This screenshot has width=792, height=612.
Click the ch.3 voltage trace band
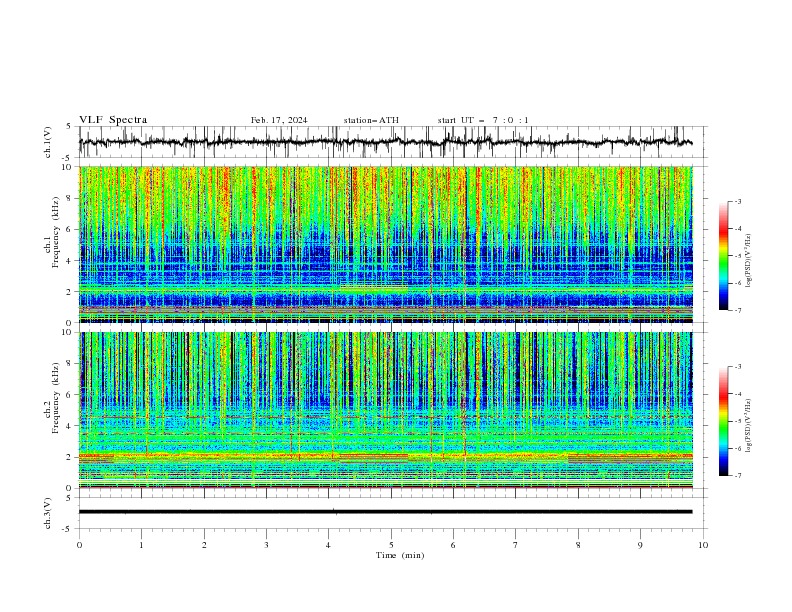click(385, 512)
